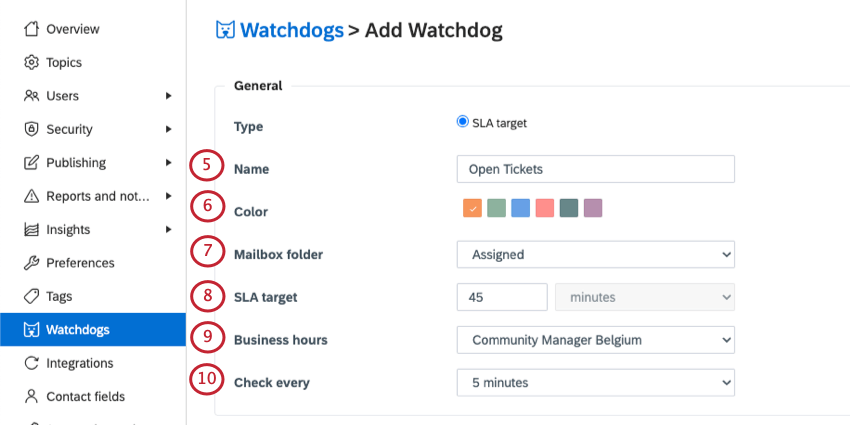Image resolution: width=850 pixels, height=425 pixels.
Task: Expand the Users submenu arrow
Action: point(169,96)
